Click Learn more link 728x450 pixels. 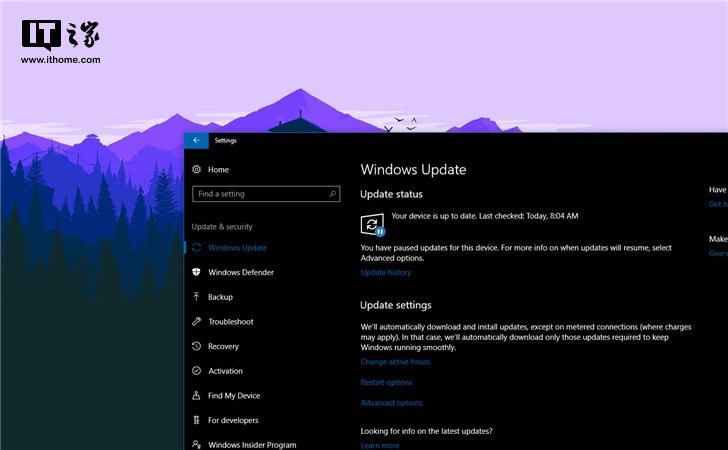click(x=380, y=445)
